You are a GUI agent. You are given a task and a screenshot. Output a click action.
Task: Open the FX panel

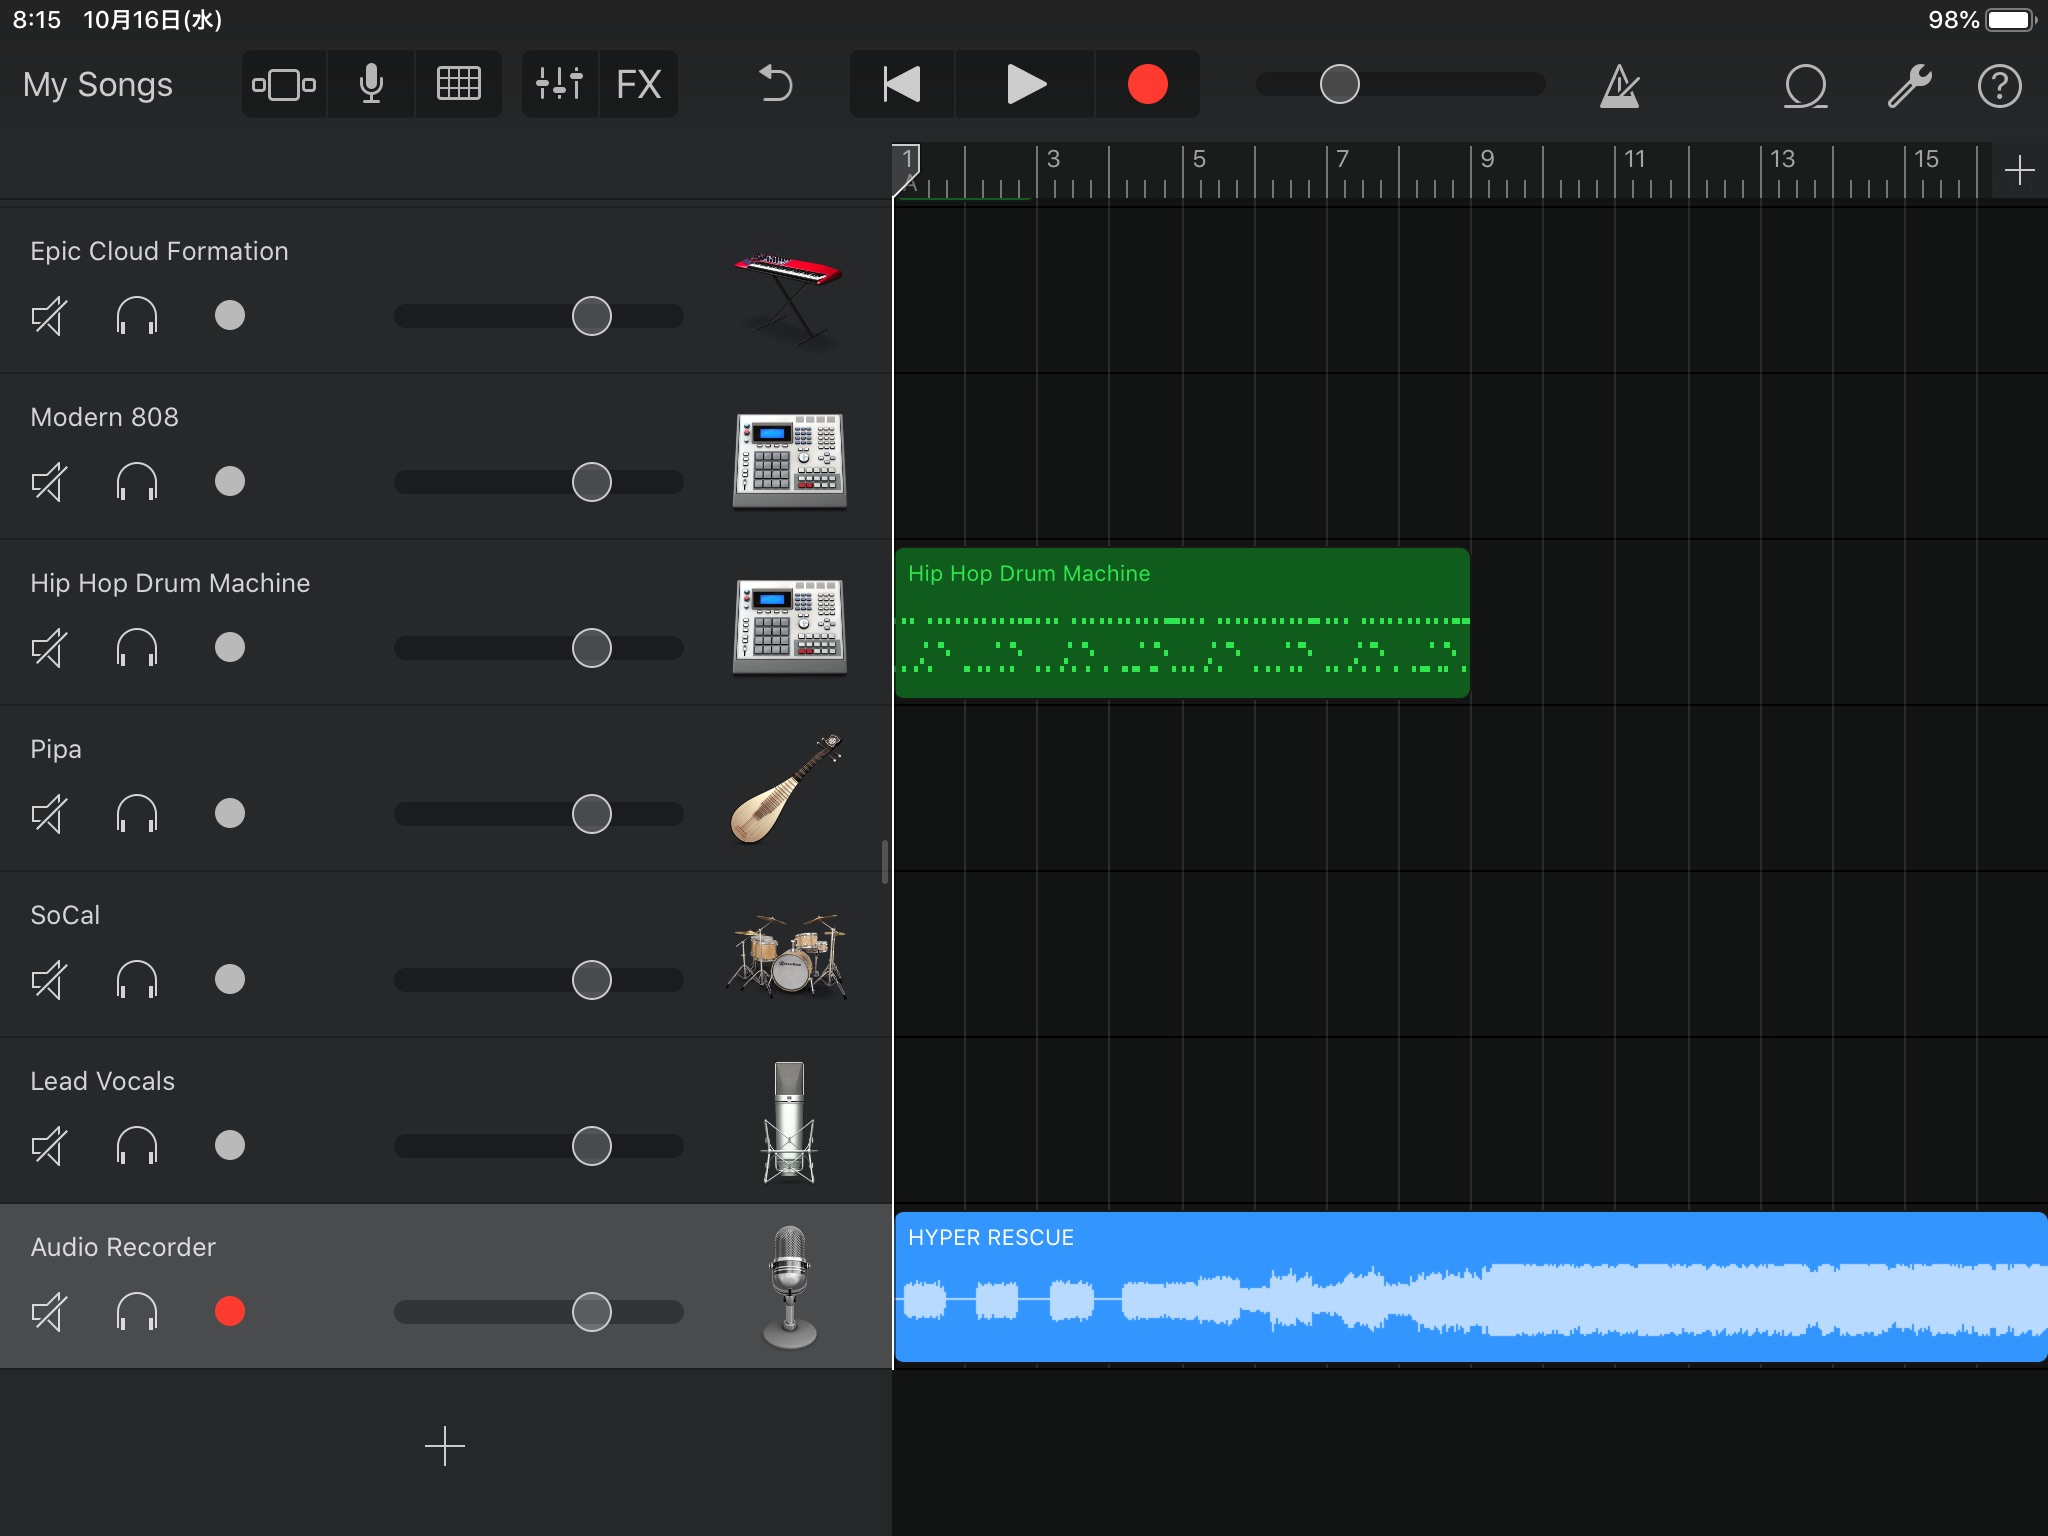tap(639, 85)
